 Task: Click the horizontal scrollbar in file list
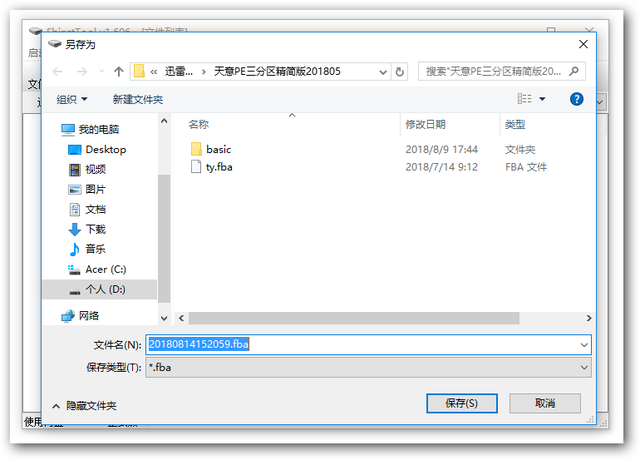[353, 318]
